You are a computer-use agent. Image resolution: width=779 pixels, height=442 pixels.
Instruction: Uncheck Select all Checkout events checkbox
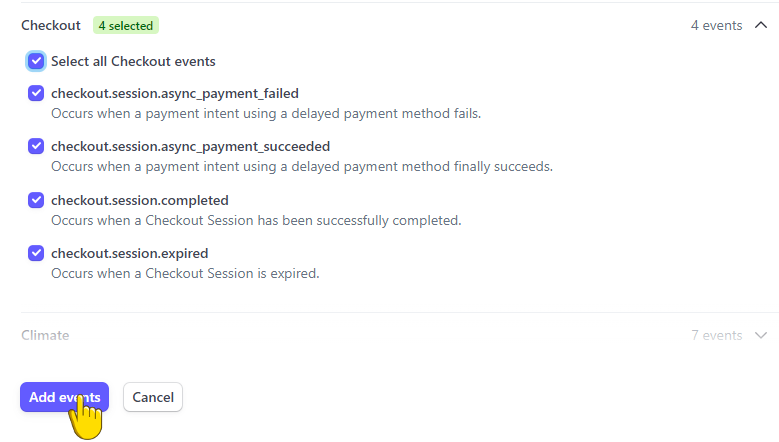tap(36, 61)
